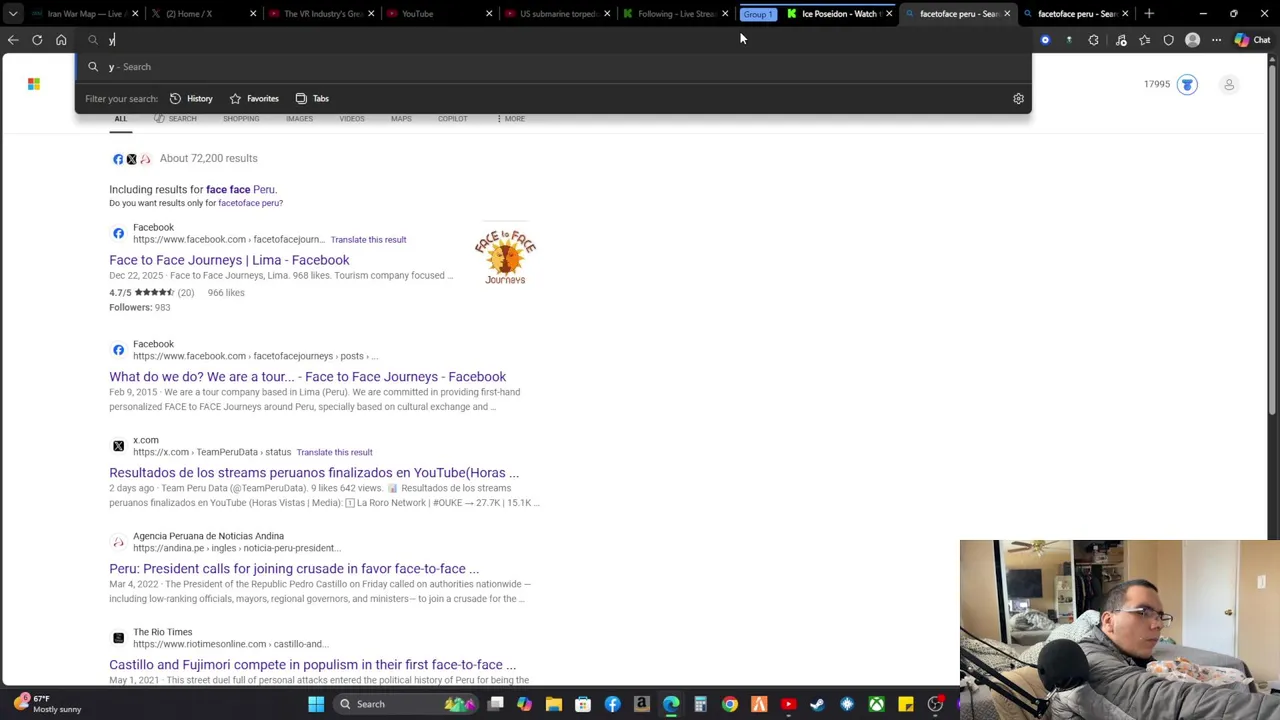Open the Favorites star list icon
Viewport: 1280px width, 720px height.
[1144, 40]
